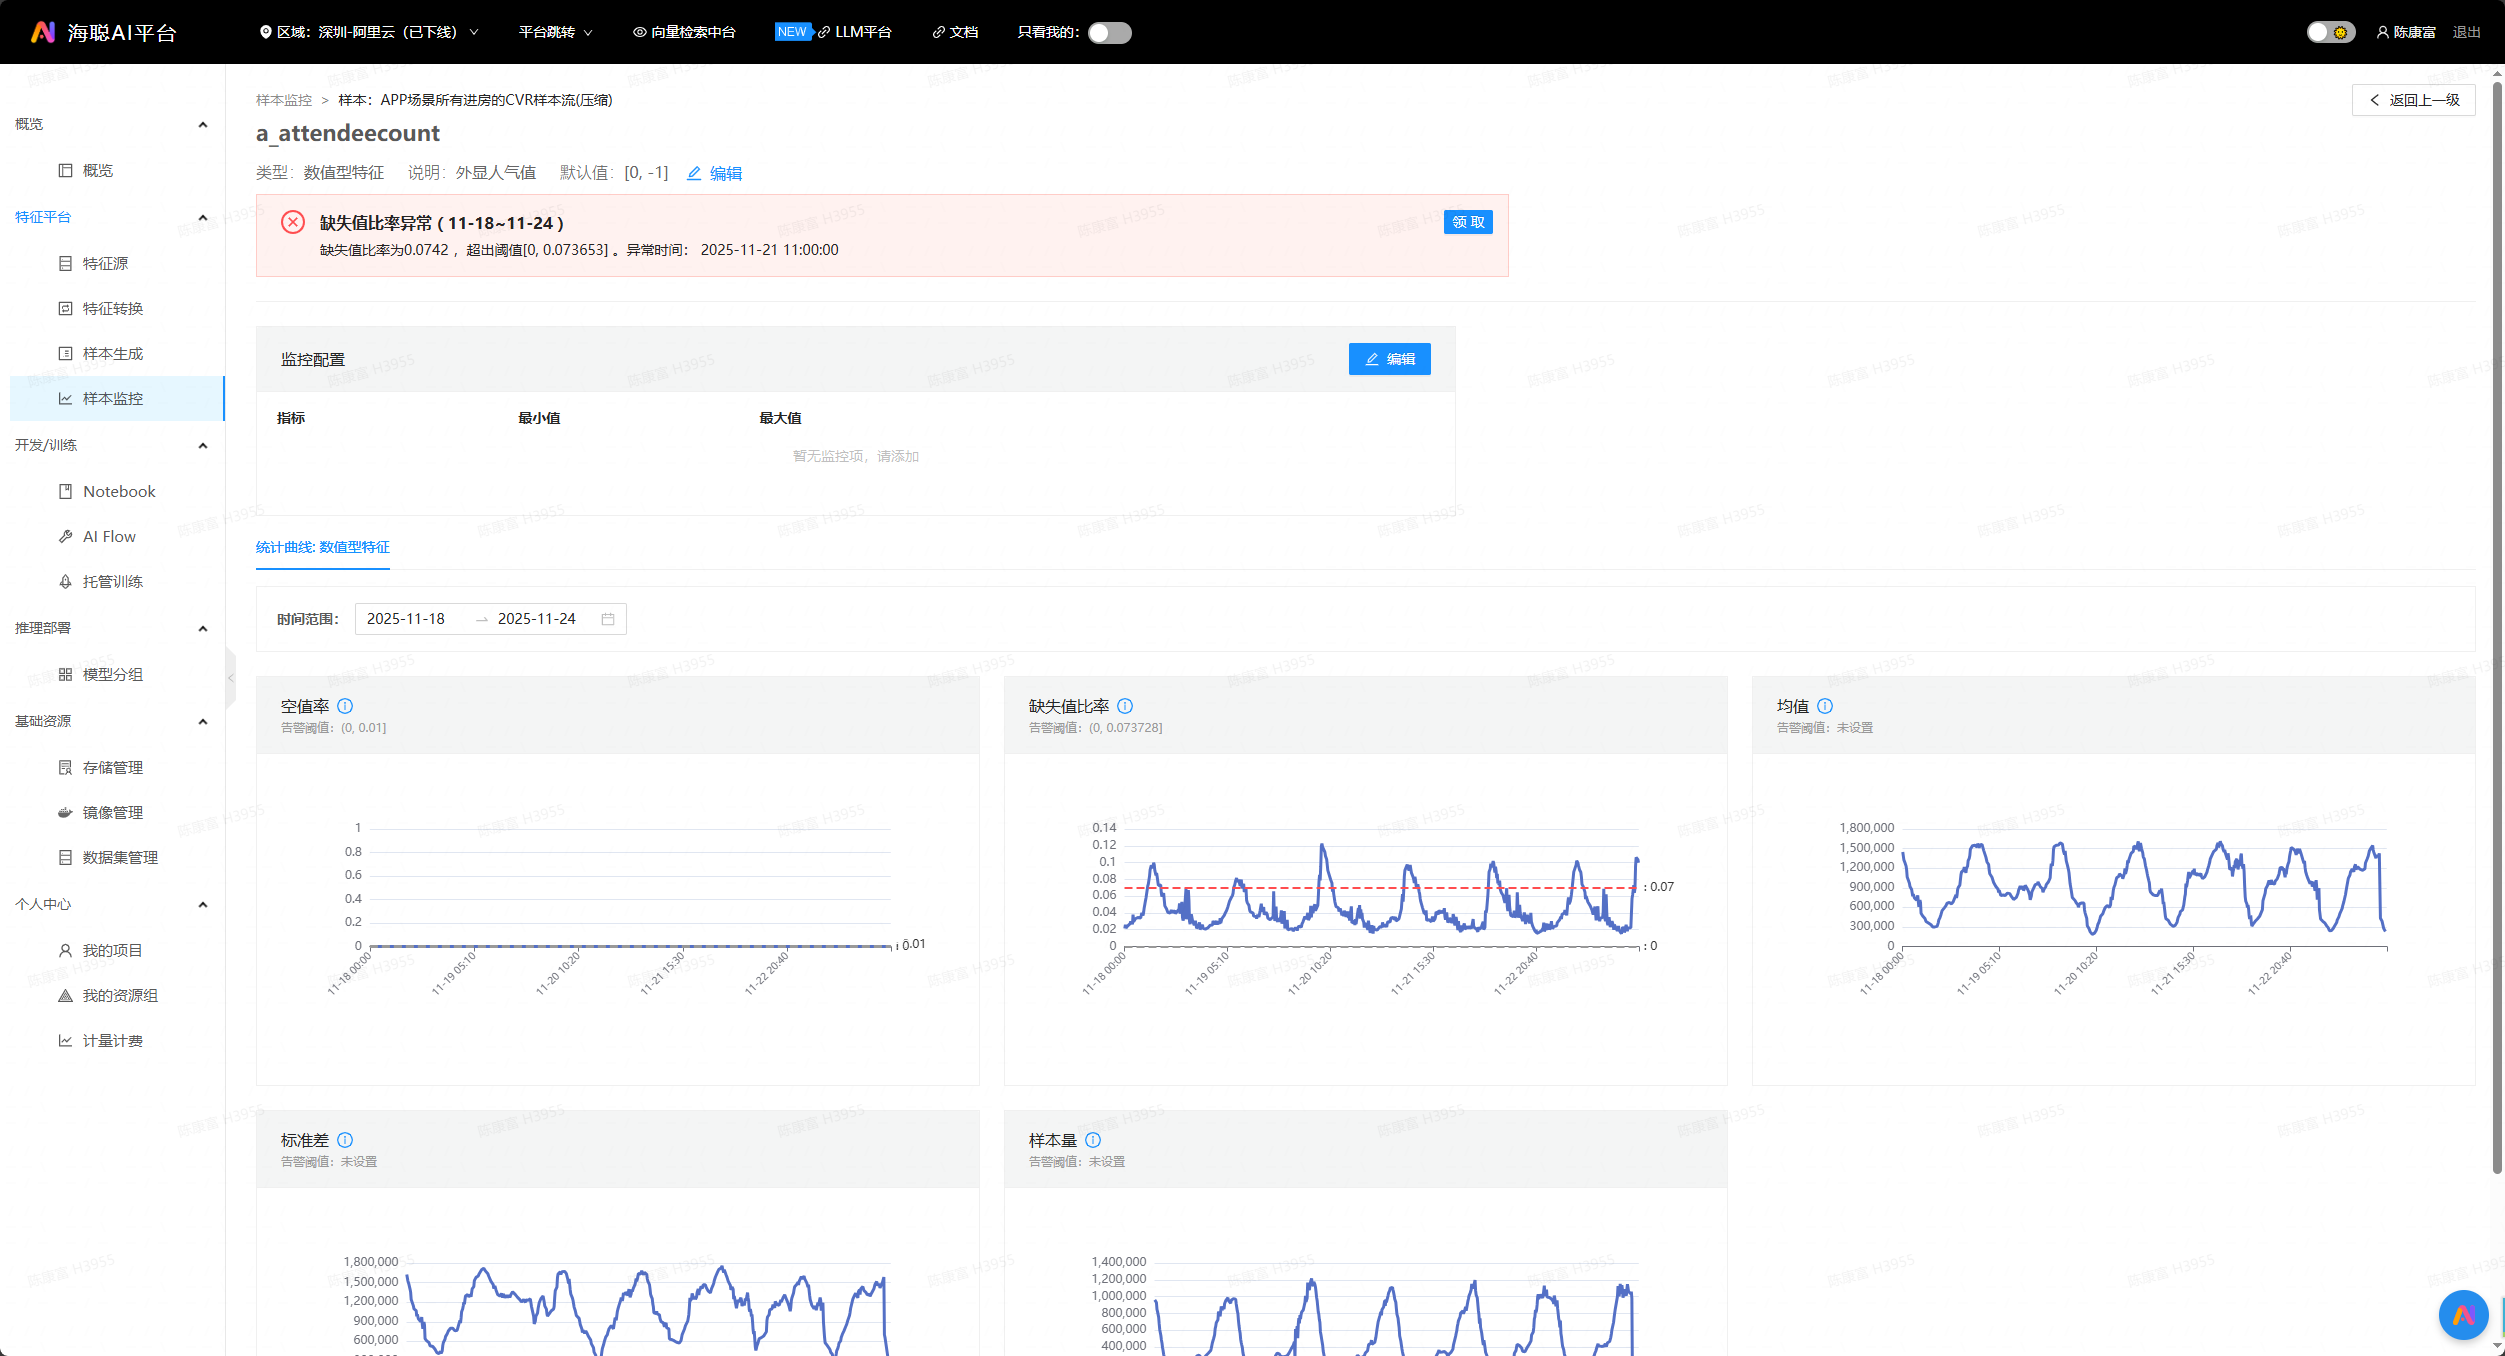
Task: Open the 区域 深圳-阿里云 dropdown
Action: point(368,32)
